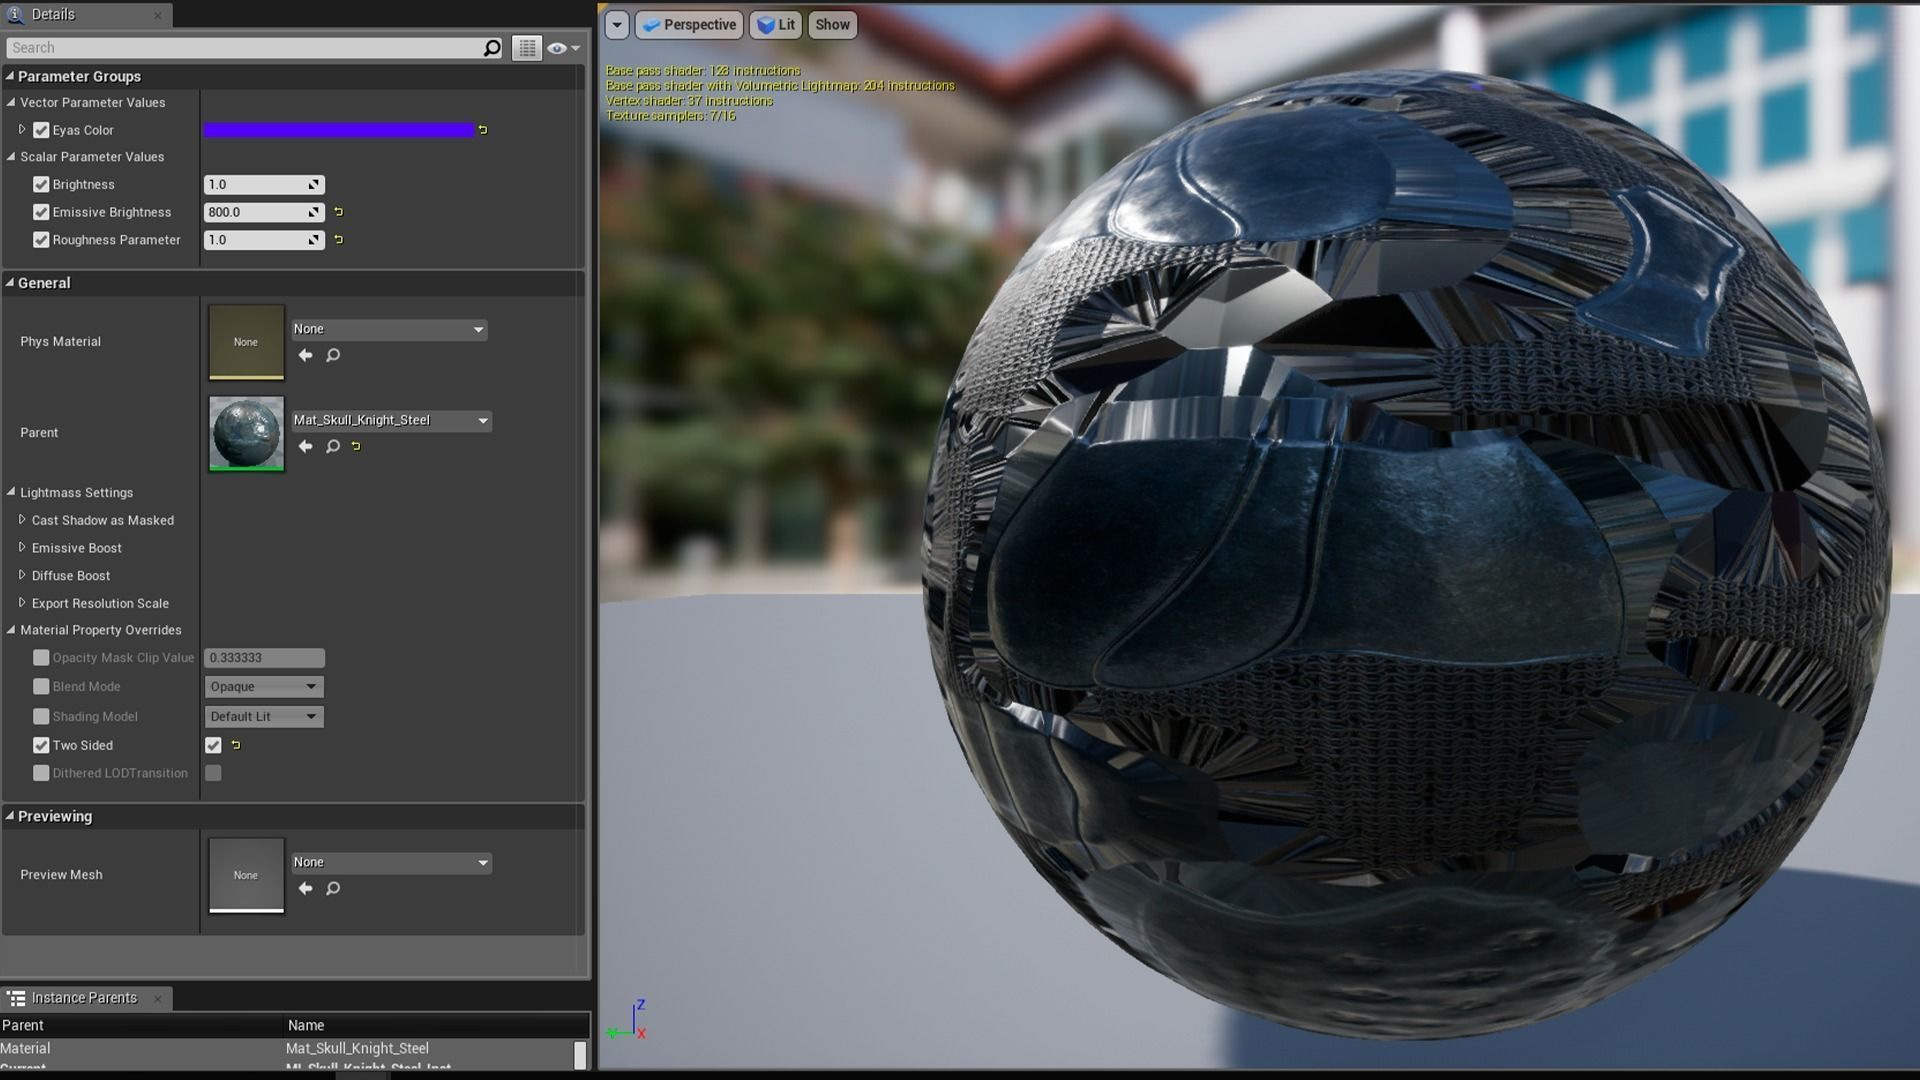Open viewport options dropdown arrow
The image size is (1920, 1080).
[617, 25]
